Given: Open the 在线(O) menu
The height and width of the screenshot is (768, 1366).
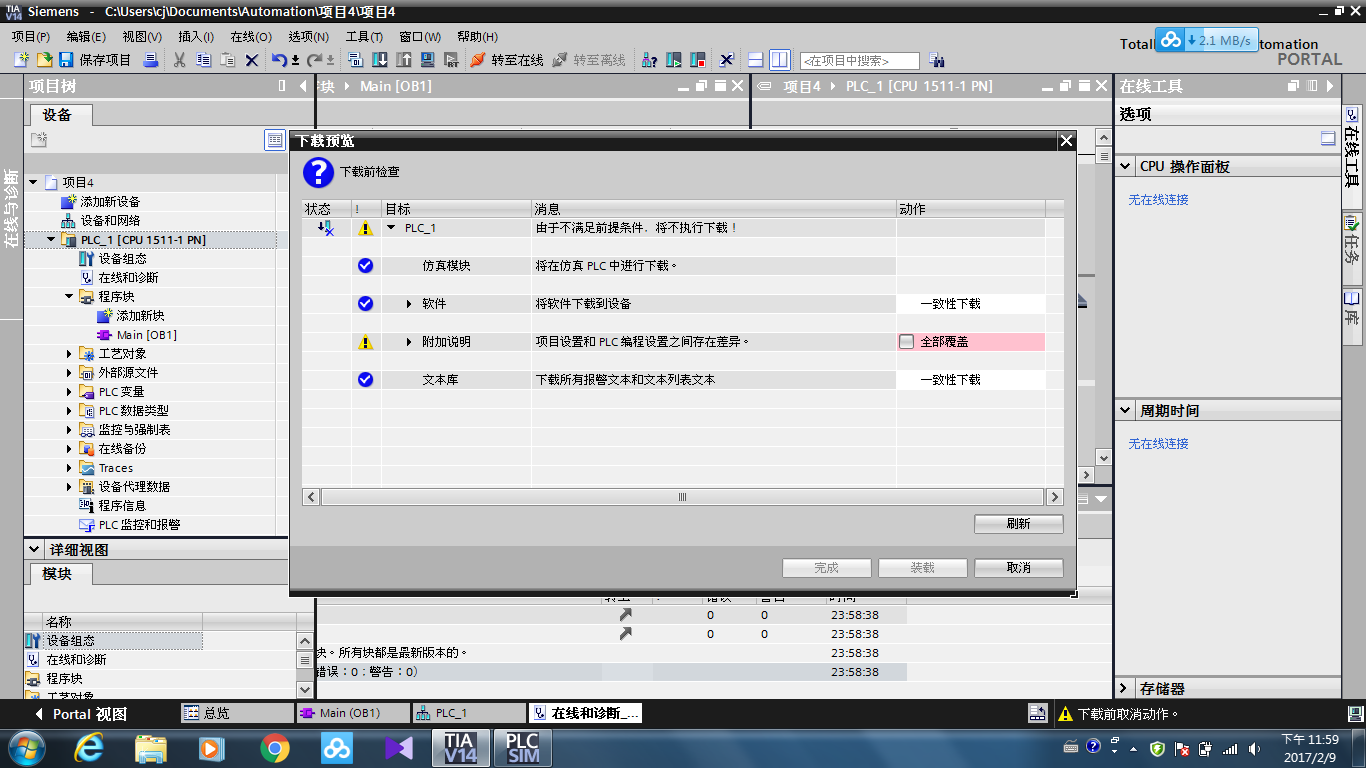Looking at the screenshot, I should point(250,37).
